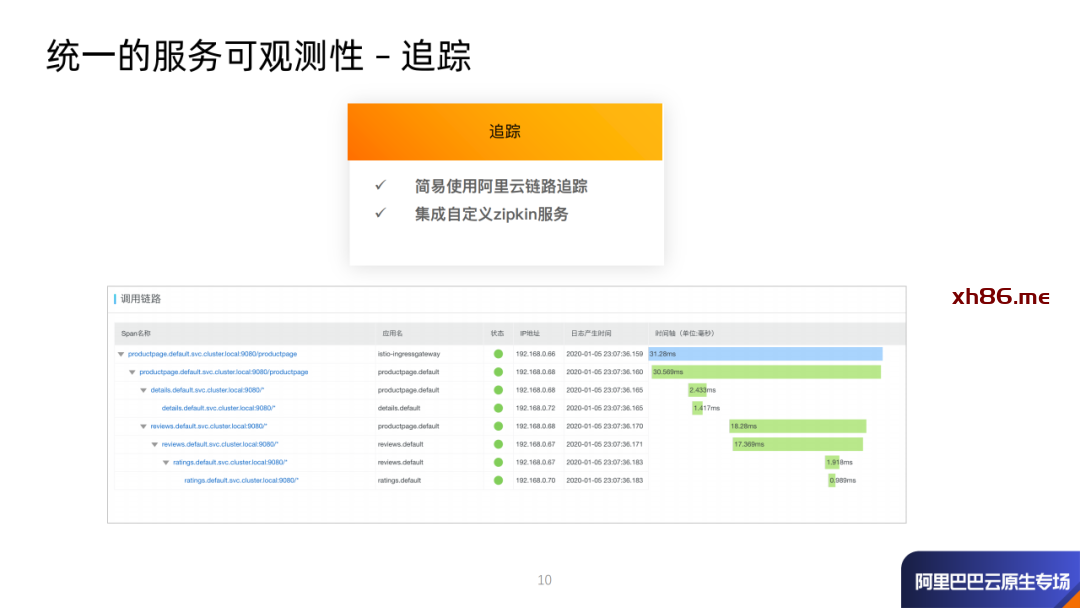The height and width of the screenshot is (608, 1080).
Task: Open the ratings span link for ratings.default
Action: tap(241, 480)
